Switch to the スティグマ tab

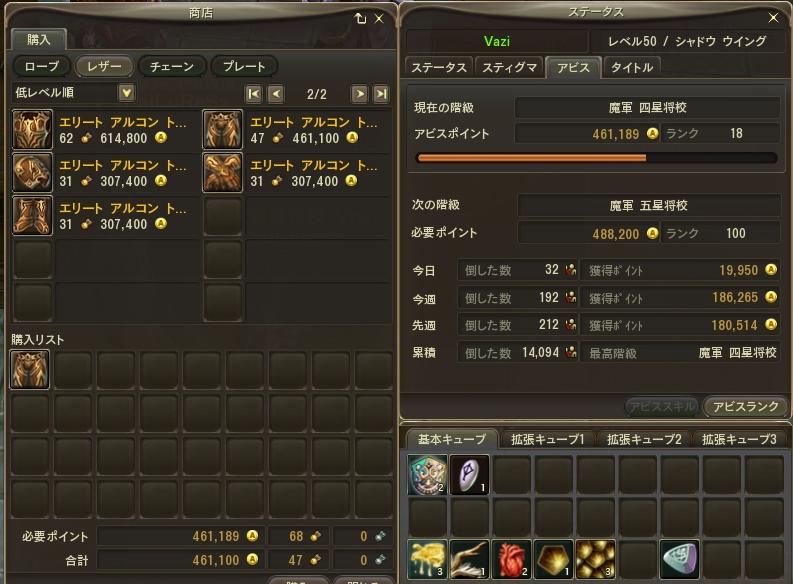509,68
